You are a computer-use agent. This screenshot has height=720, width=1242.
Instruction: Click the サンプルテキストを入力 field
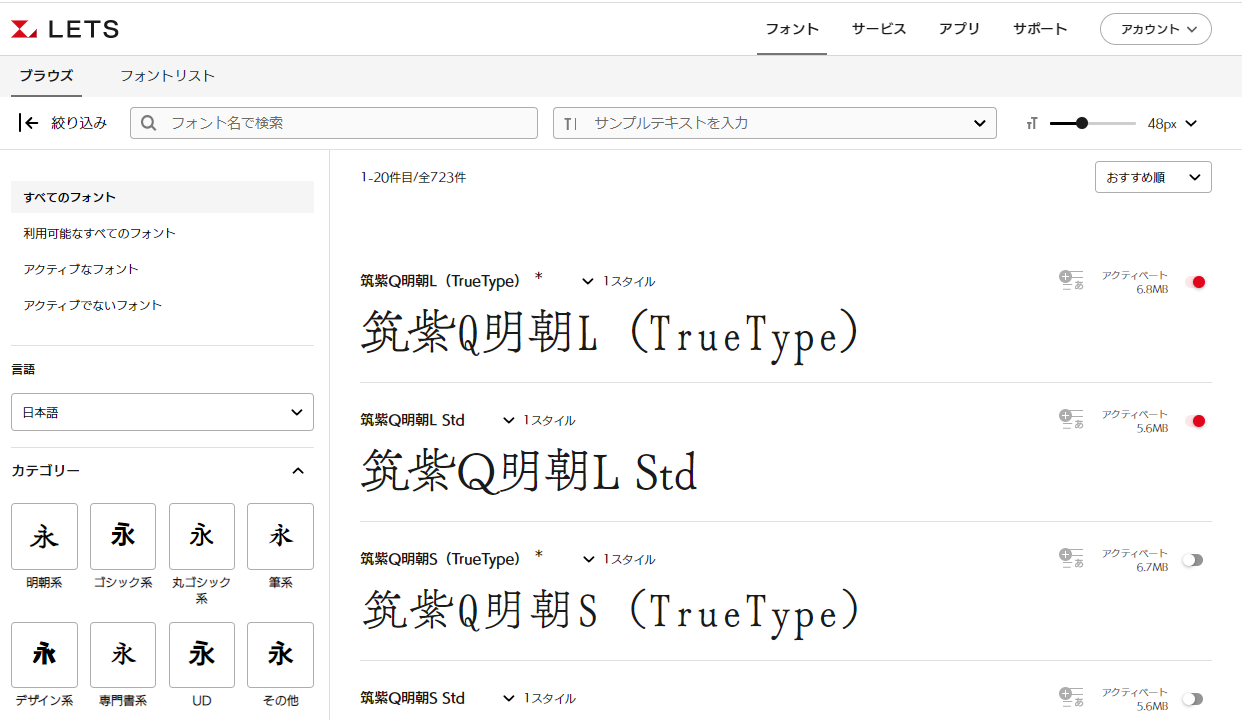pos(775,123)
